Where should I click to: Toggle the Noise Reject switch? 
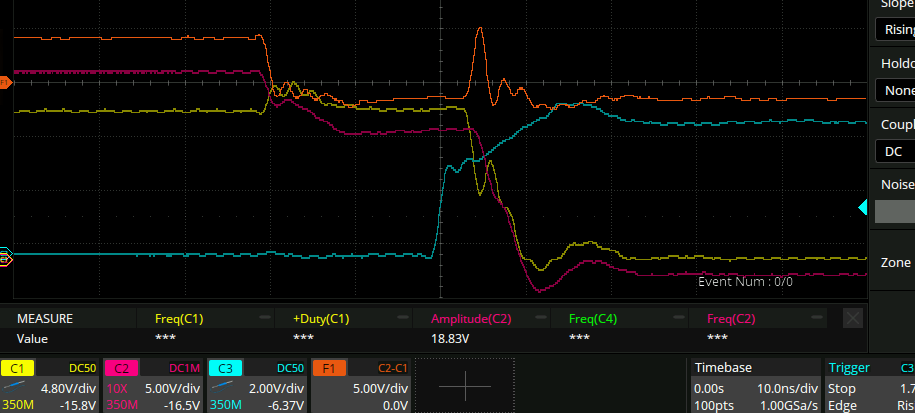[x=895, y=211]
